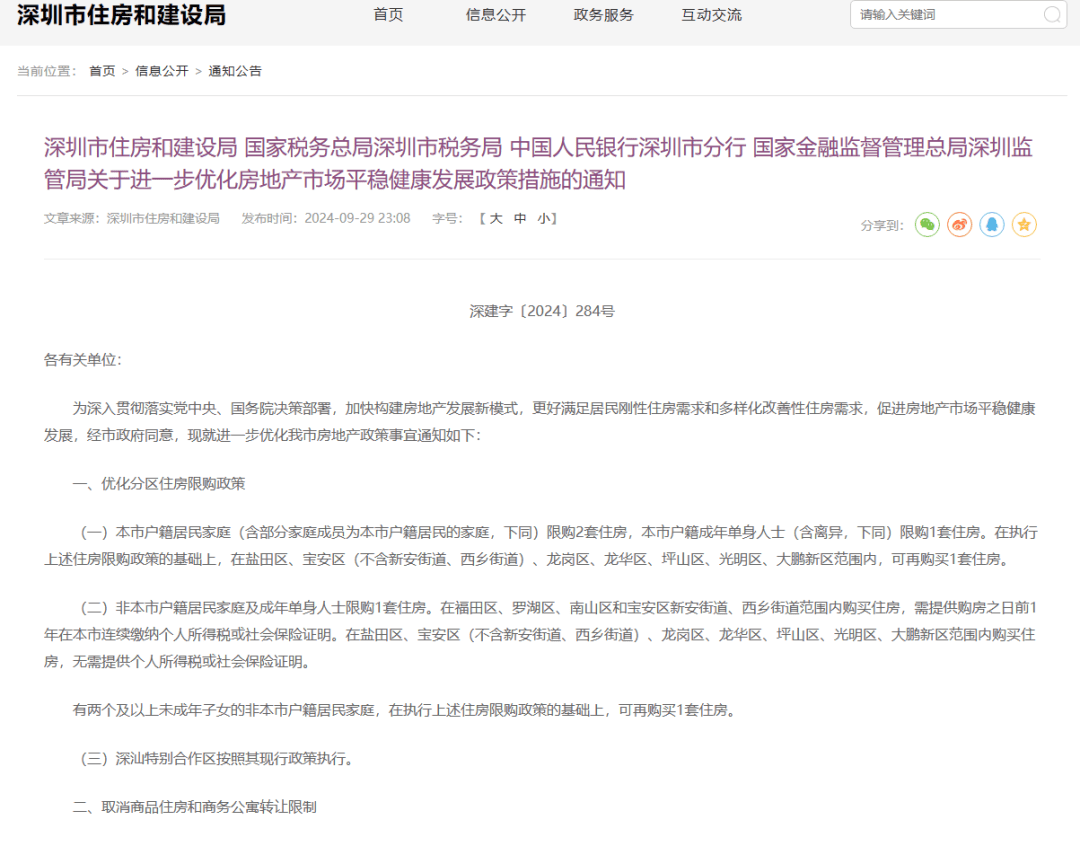Open the 政务服务 navigation menu
The height and width of the screenshot is (846, 1080).
(603, 14)
